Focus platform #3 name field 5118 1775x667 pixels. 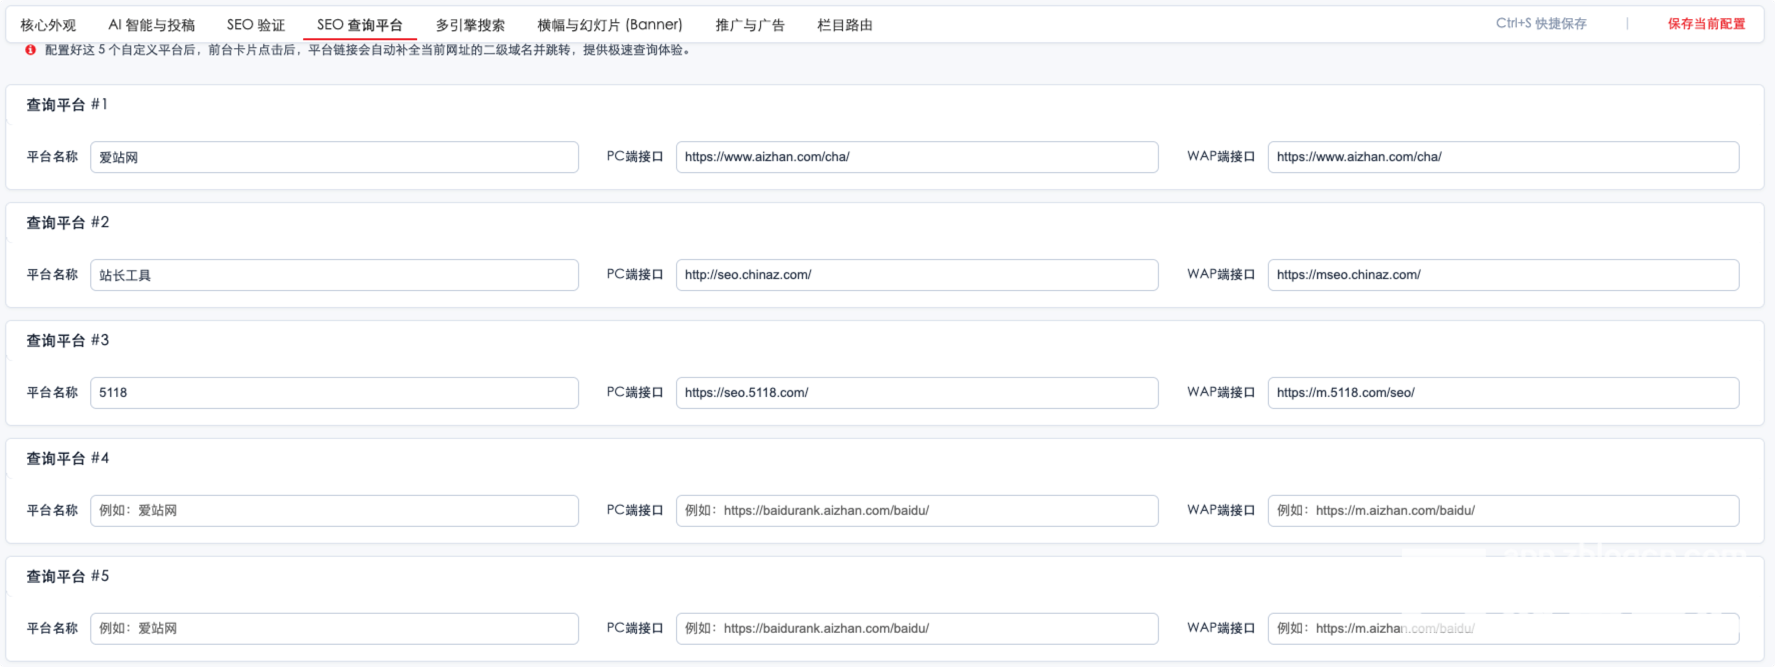coord(334,393)
